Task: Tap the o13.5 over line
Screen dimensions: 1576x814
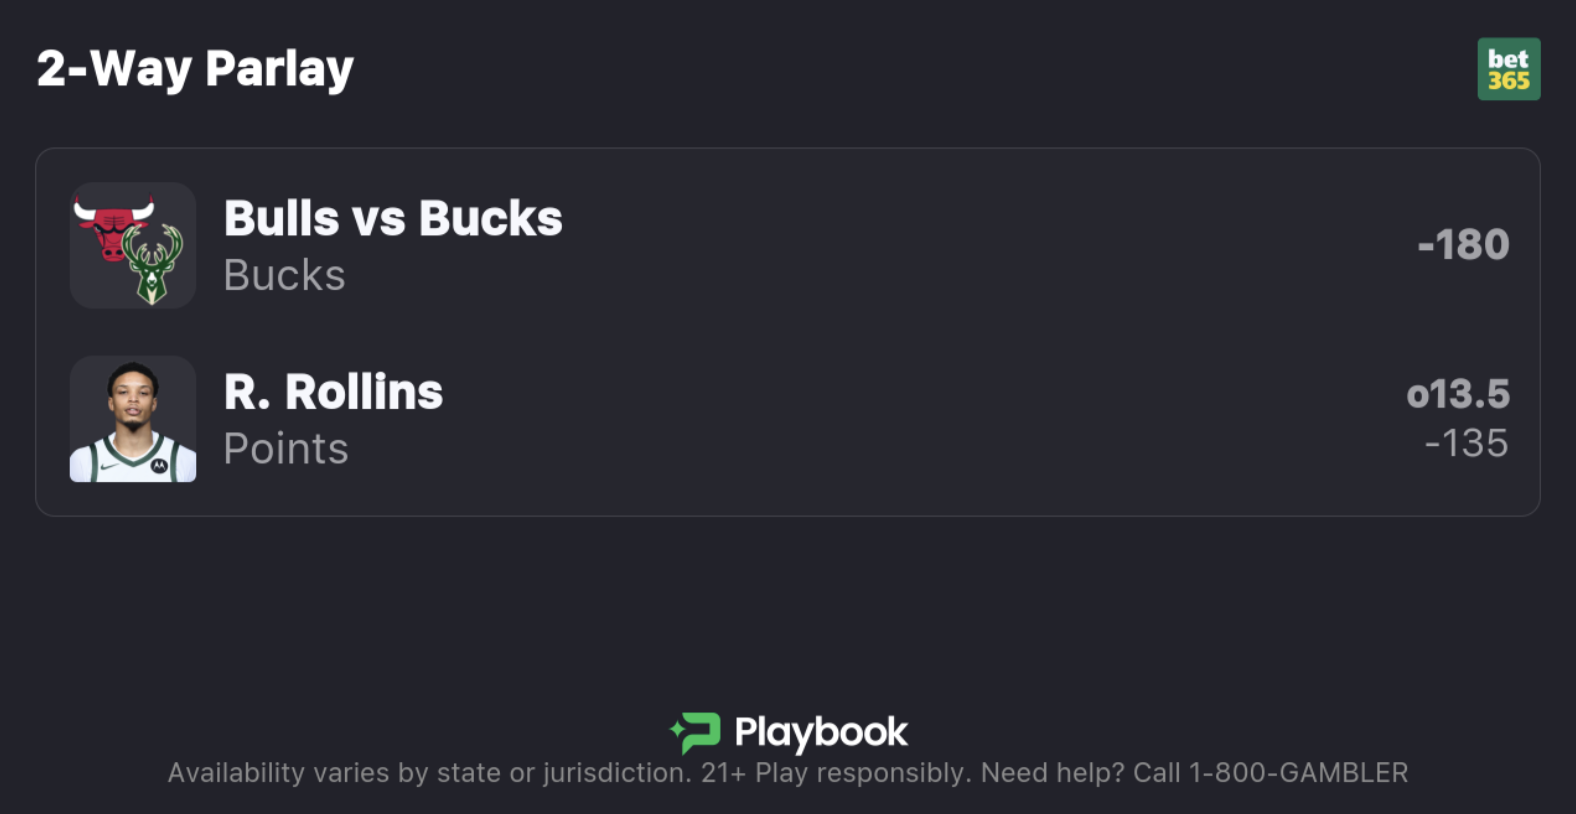Action: point(1458,394)
